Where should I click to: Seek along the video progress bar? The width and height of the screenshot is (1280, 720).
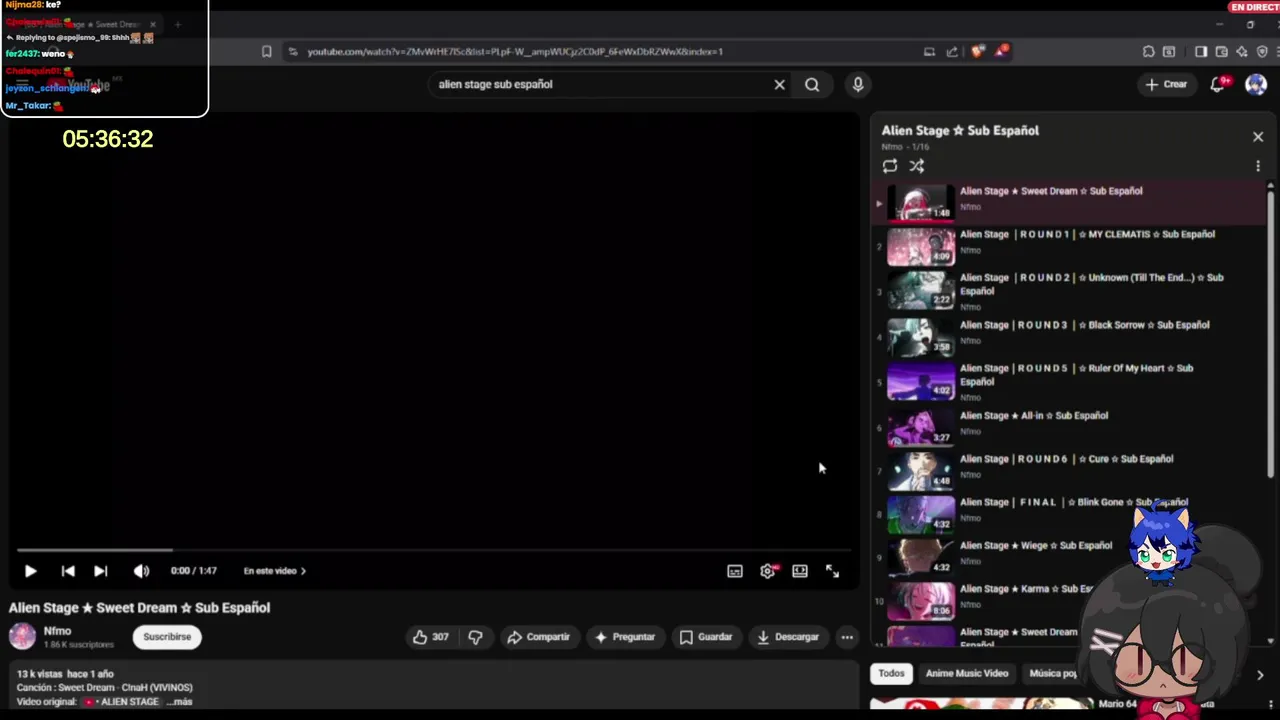[434, 549]
